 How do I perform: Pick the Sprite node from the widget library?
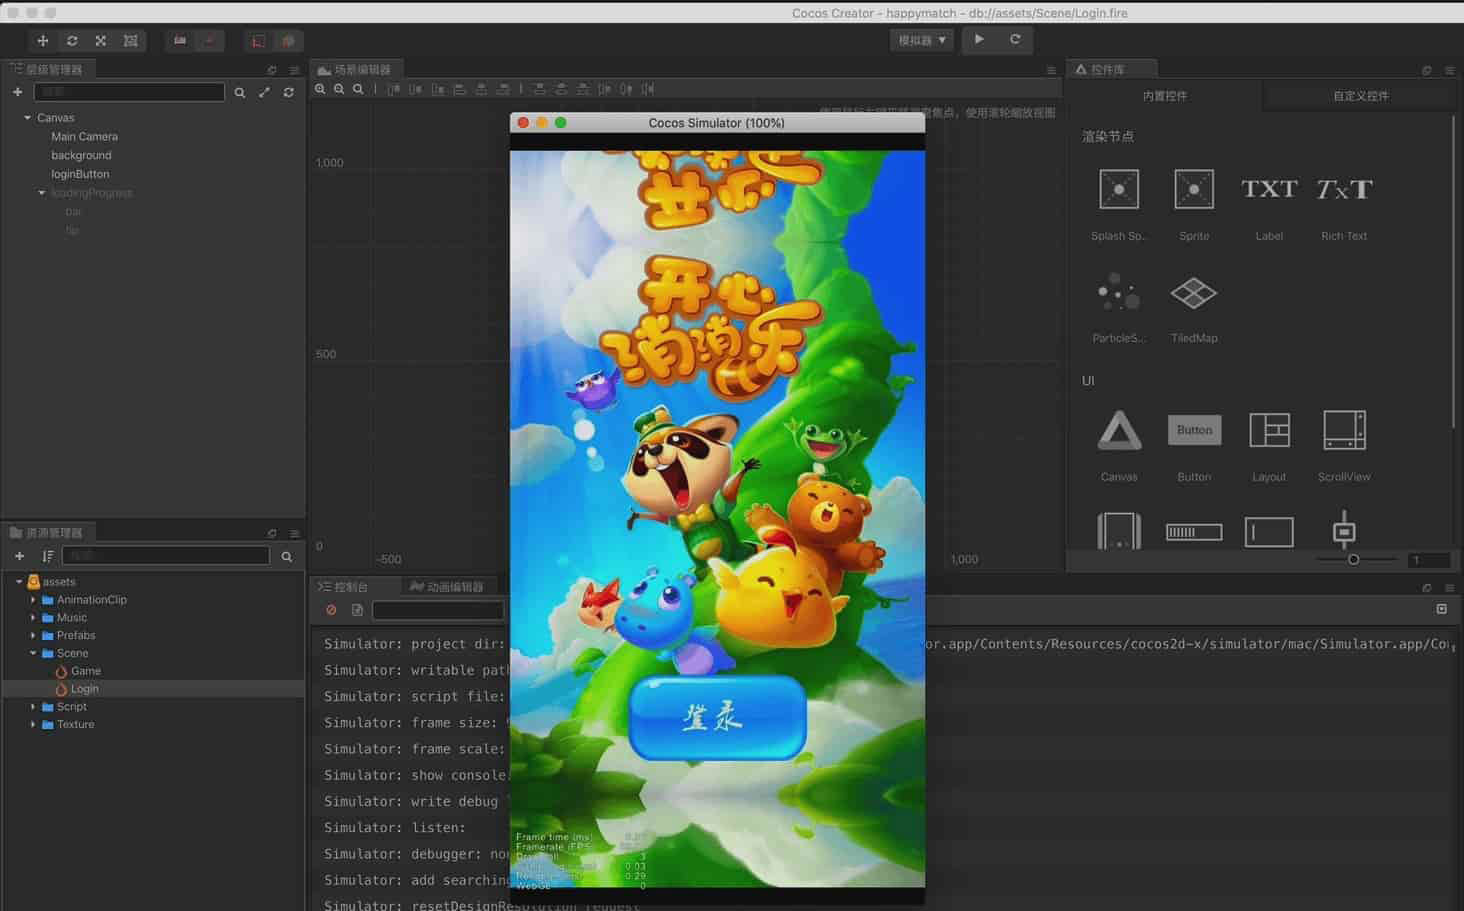pyautogui.click(x=1193, y=190)
